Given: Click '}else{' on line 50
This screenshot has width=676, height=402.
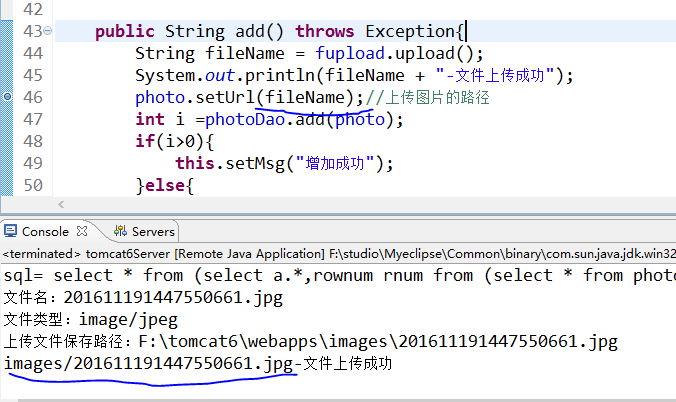Looking at the screenshot, I should pyautogui.click(x=165, y=185).
